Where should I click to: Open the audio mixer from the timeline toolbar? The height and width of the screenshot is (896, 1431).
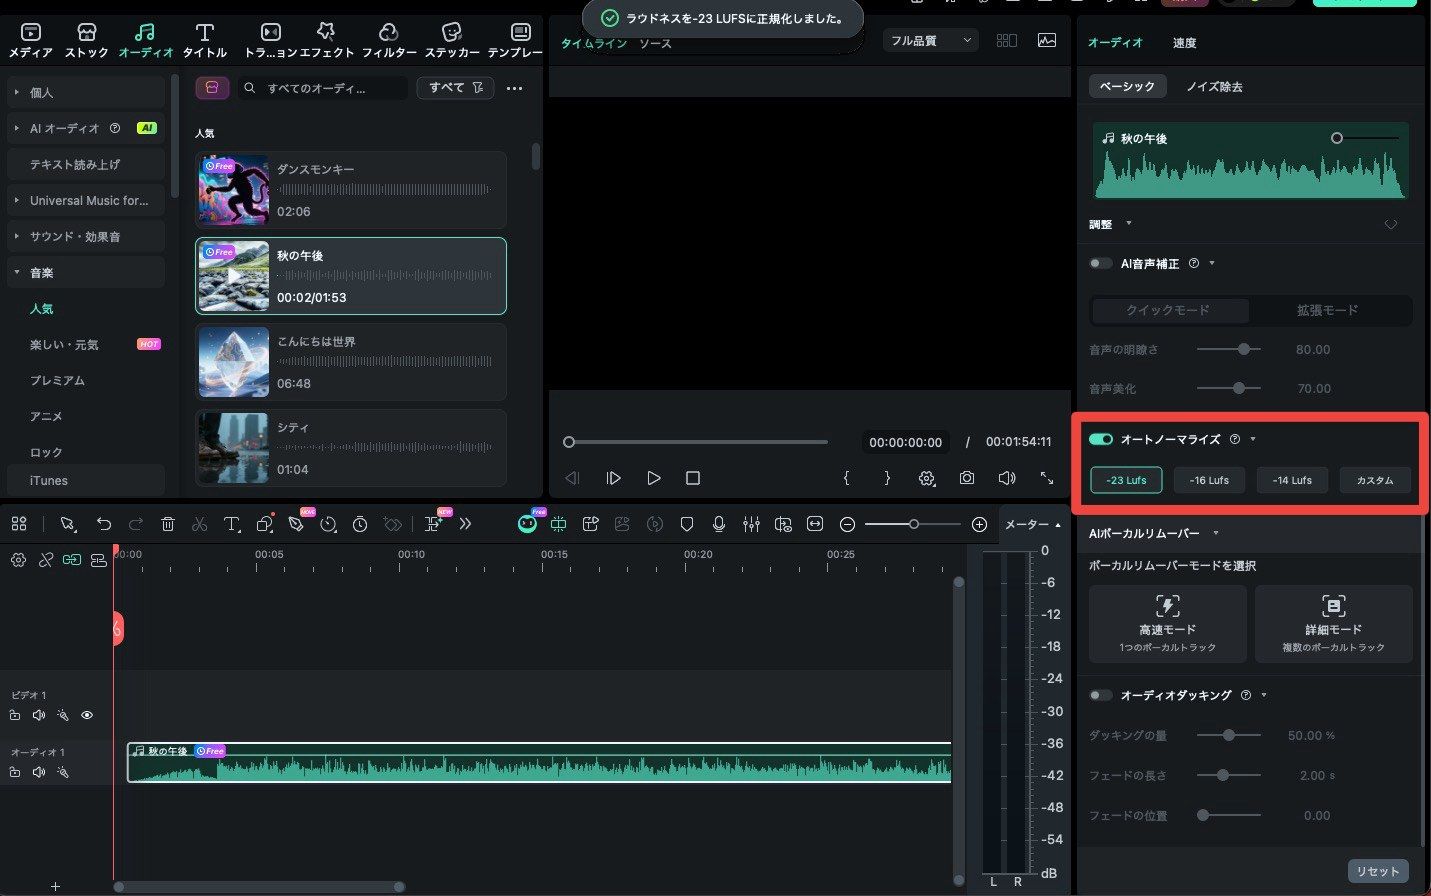tap(751, 524)
